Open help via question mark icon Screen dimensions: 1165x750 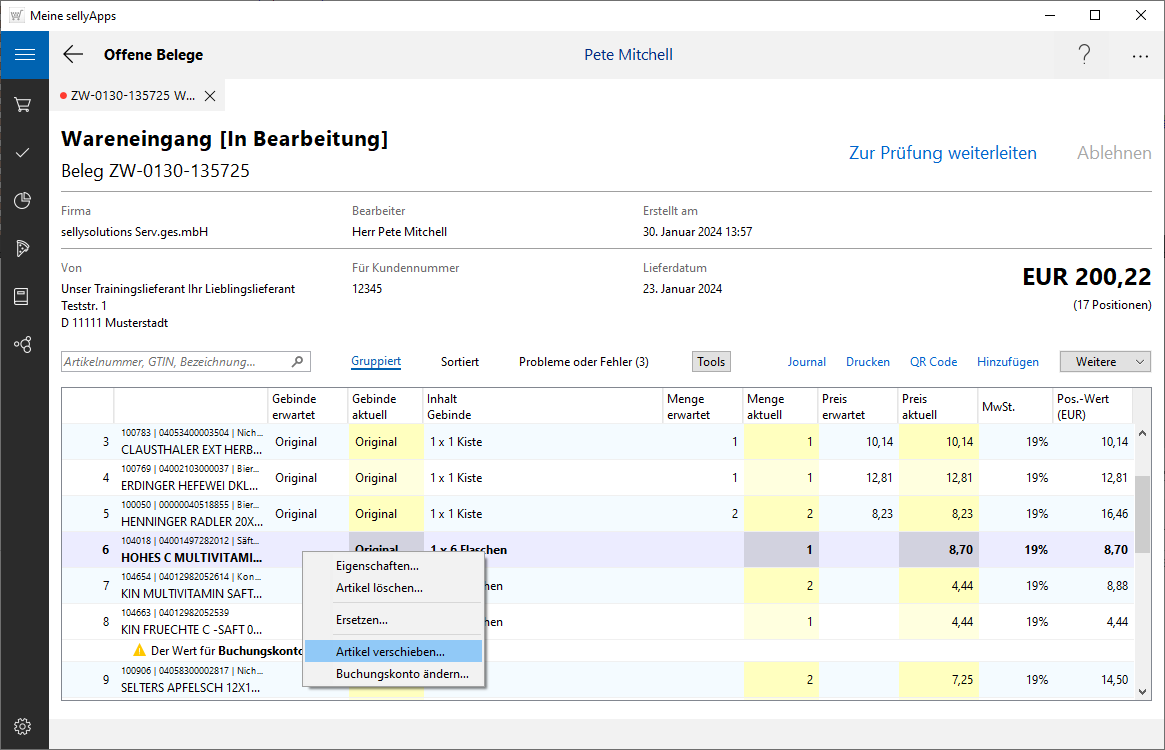pyautogui.click(x=1084, y=55)
